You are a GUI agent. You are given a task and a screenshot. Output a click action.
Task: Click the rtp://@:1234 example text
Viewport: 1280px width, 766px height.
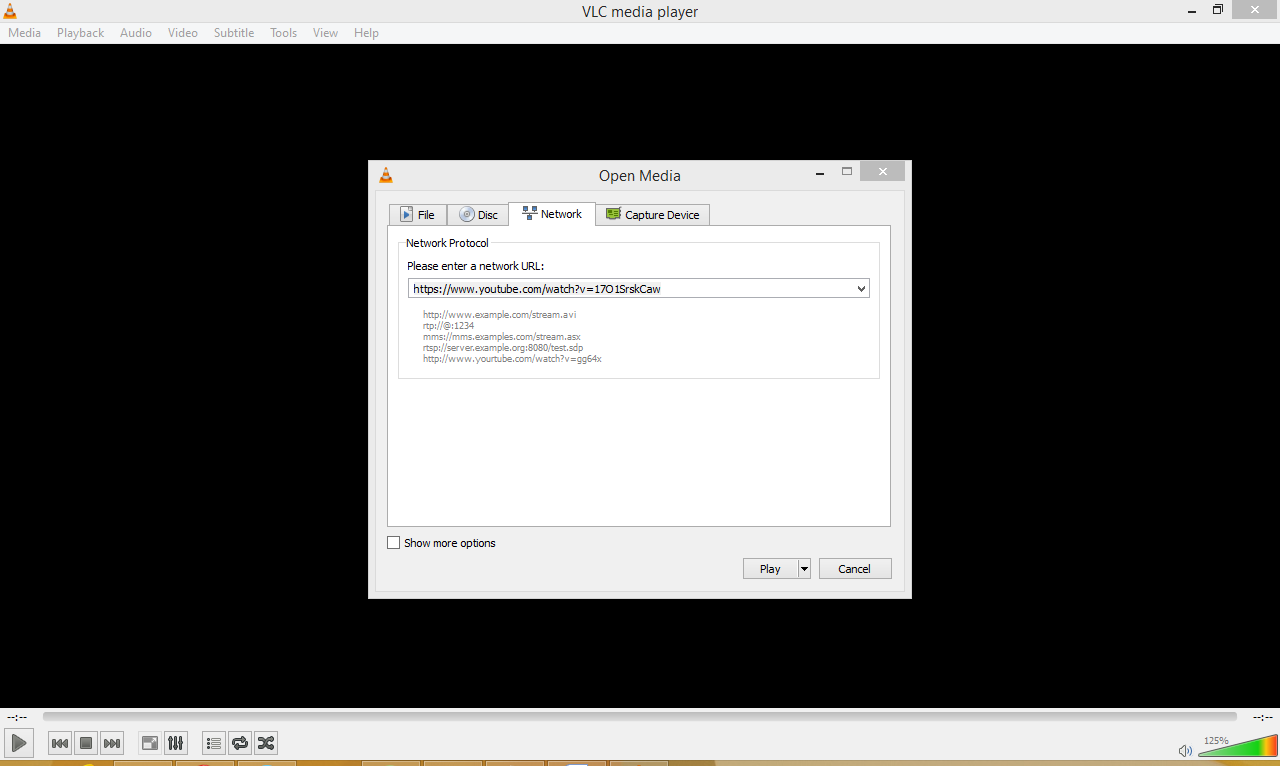449,325
